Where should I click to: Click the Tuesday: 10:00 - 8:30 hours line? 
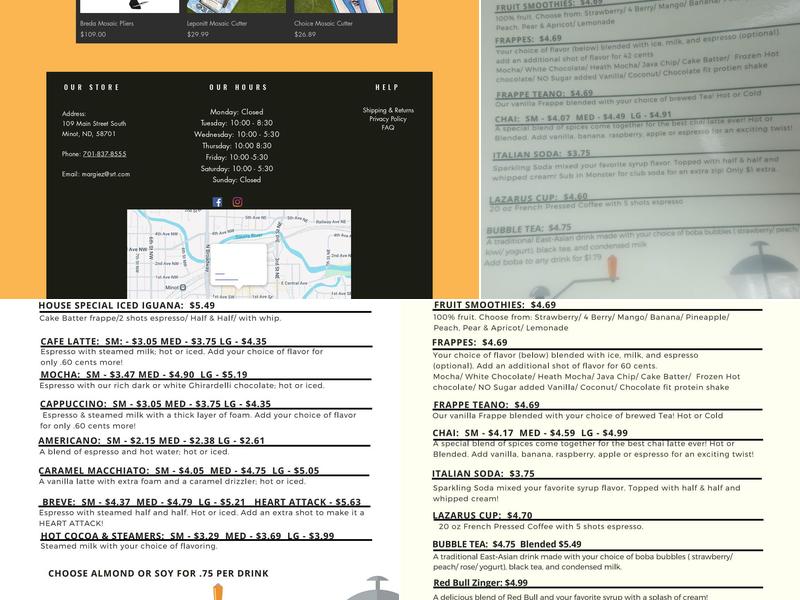237,123
